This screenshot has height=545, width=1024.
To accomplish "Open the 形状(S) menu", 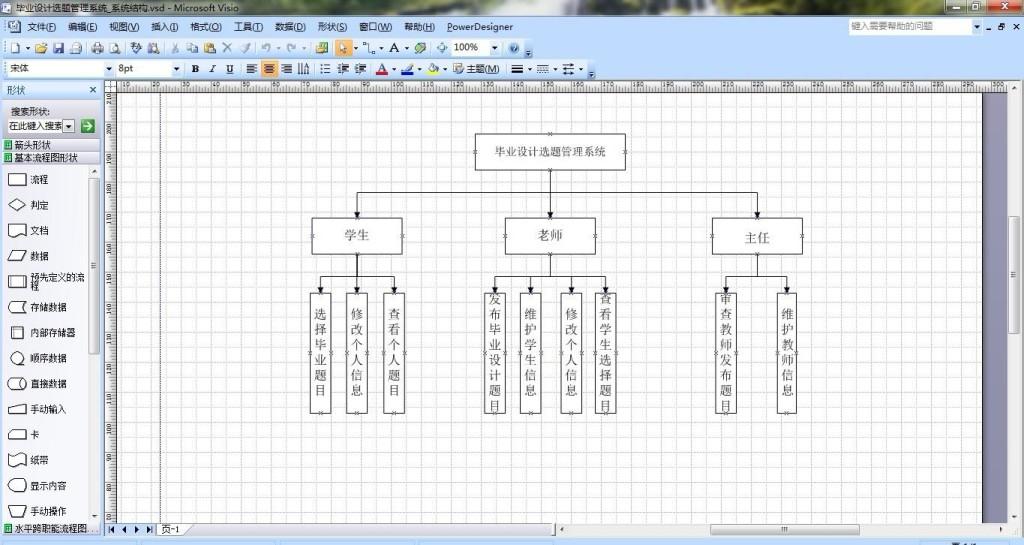I will (331, 27).
